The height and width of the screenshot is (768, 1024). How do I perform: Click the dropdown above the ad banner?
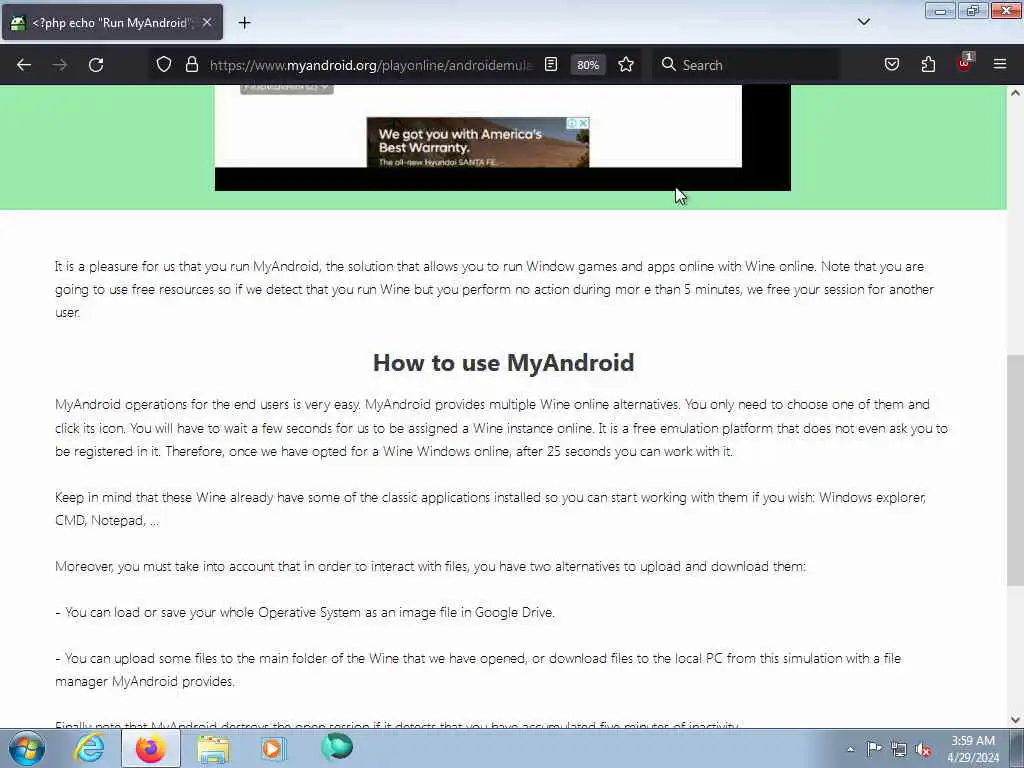(x=287, y=88)
